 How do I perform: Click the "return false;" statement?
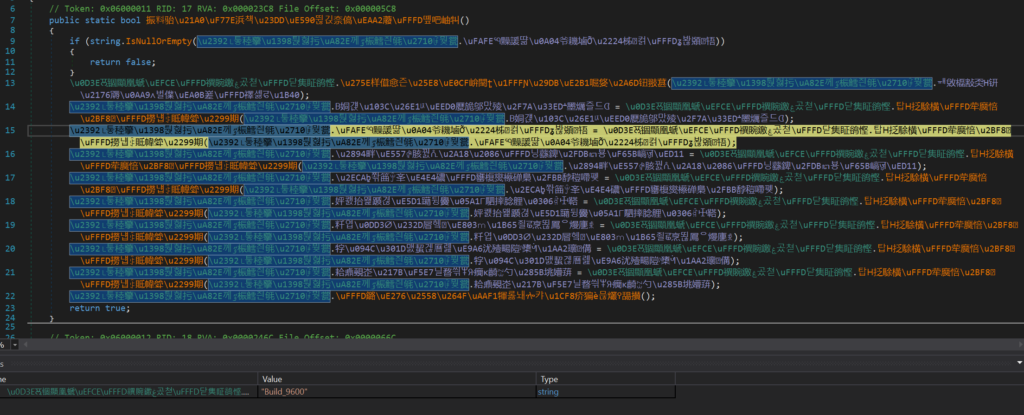(x=122, y=62)
